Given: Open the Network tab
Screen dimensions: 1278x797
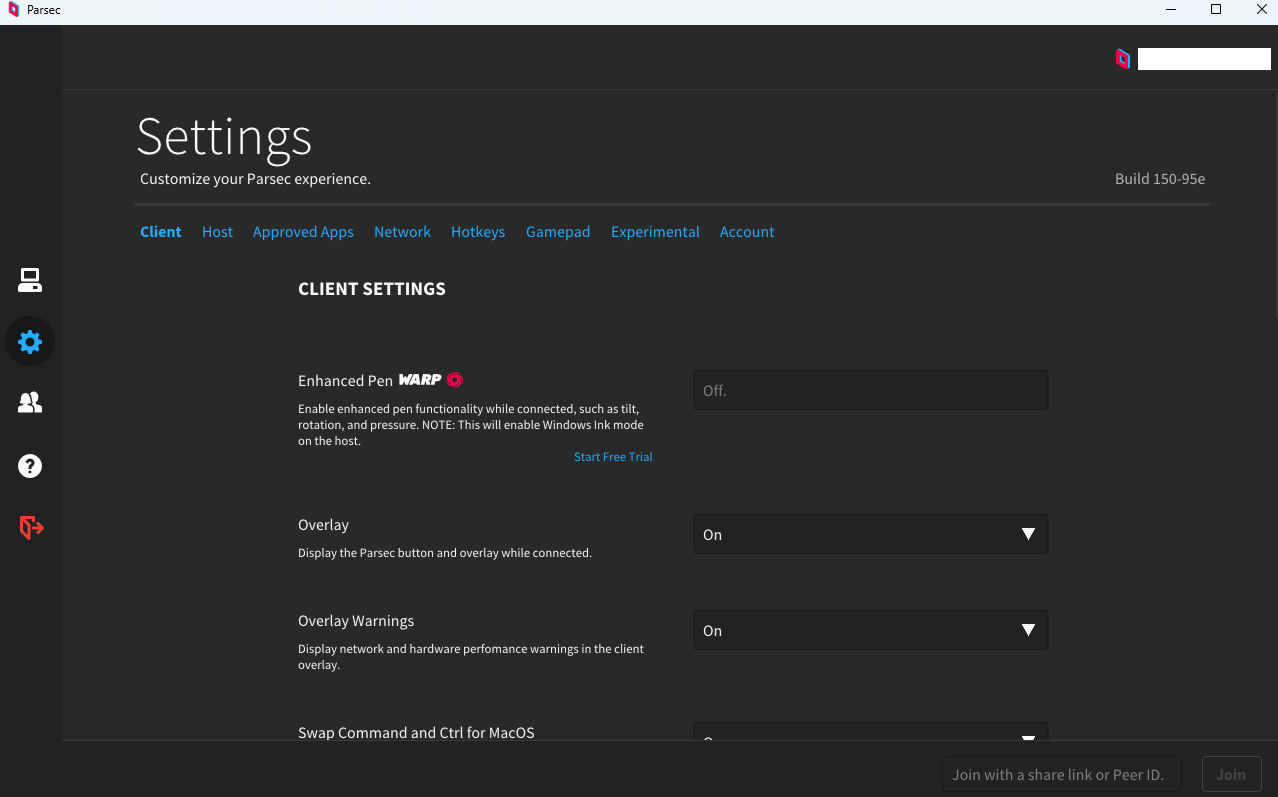Looking at the screenshot, I should click(402, 232).
